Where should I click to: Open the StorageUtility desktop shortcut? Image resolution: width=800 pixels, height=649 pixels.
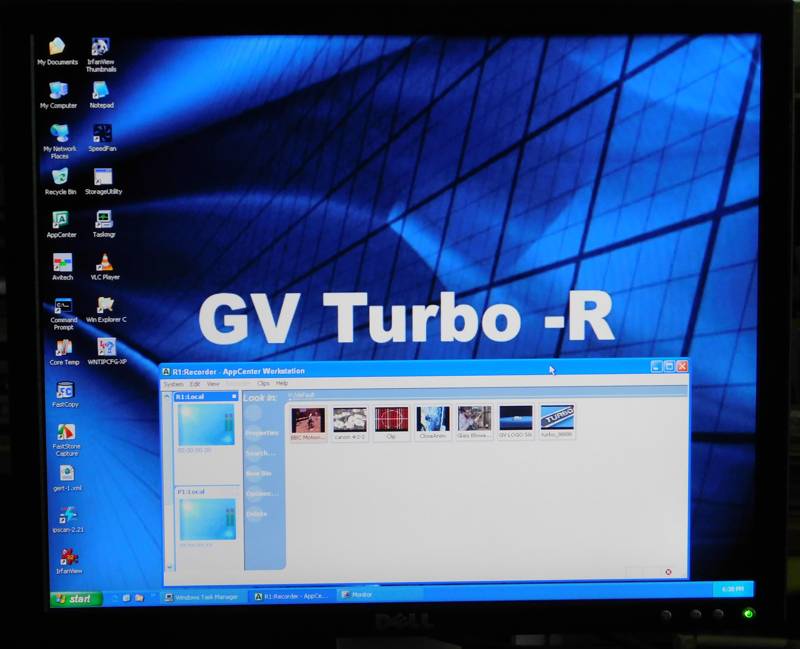tap(104, 181)
